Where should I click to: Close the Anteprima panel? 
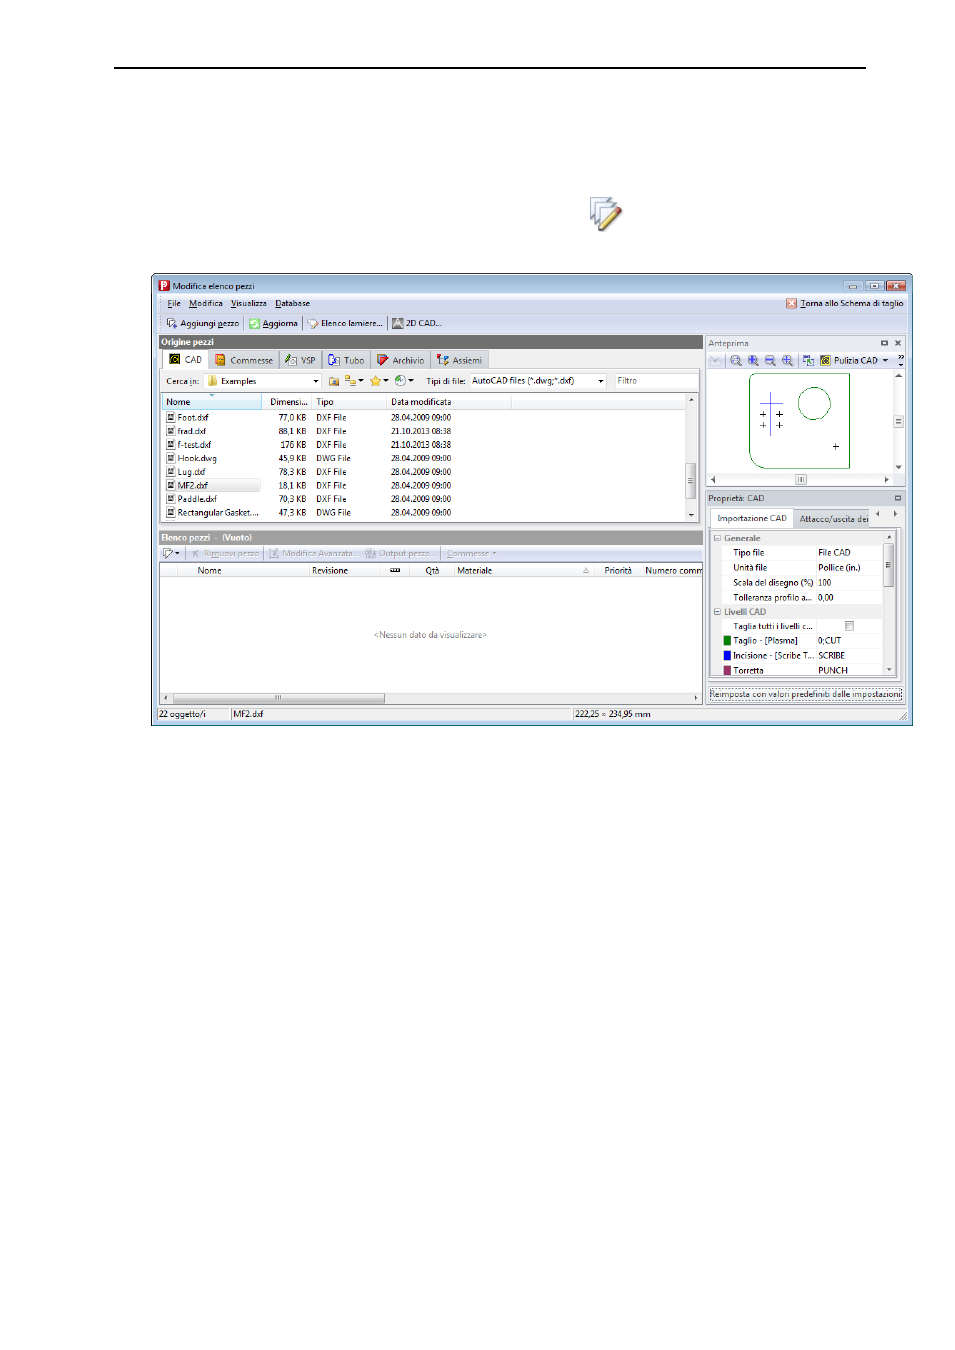(x=898, y=343)
